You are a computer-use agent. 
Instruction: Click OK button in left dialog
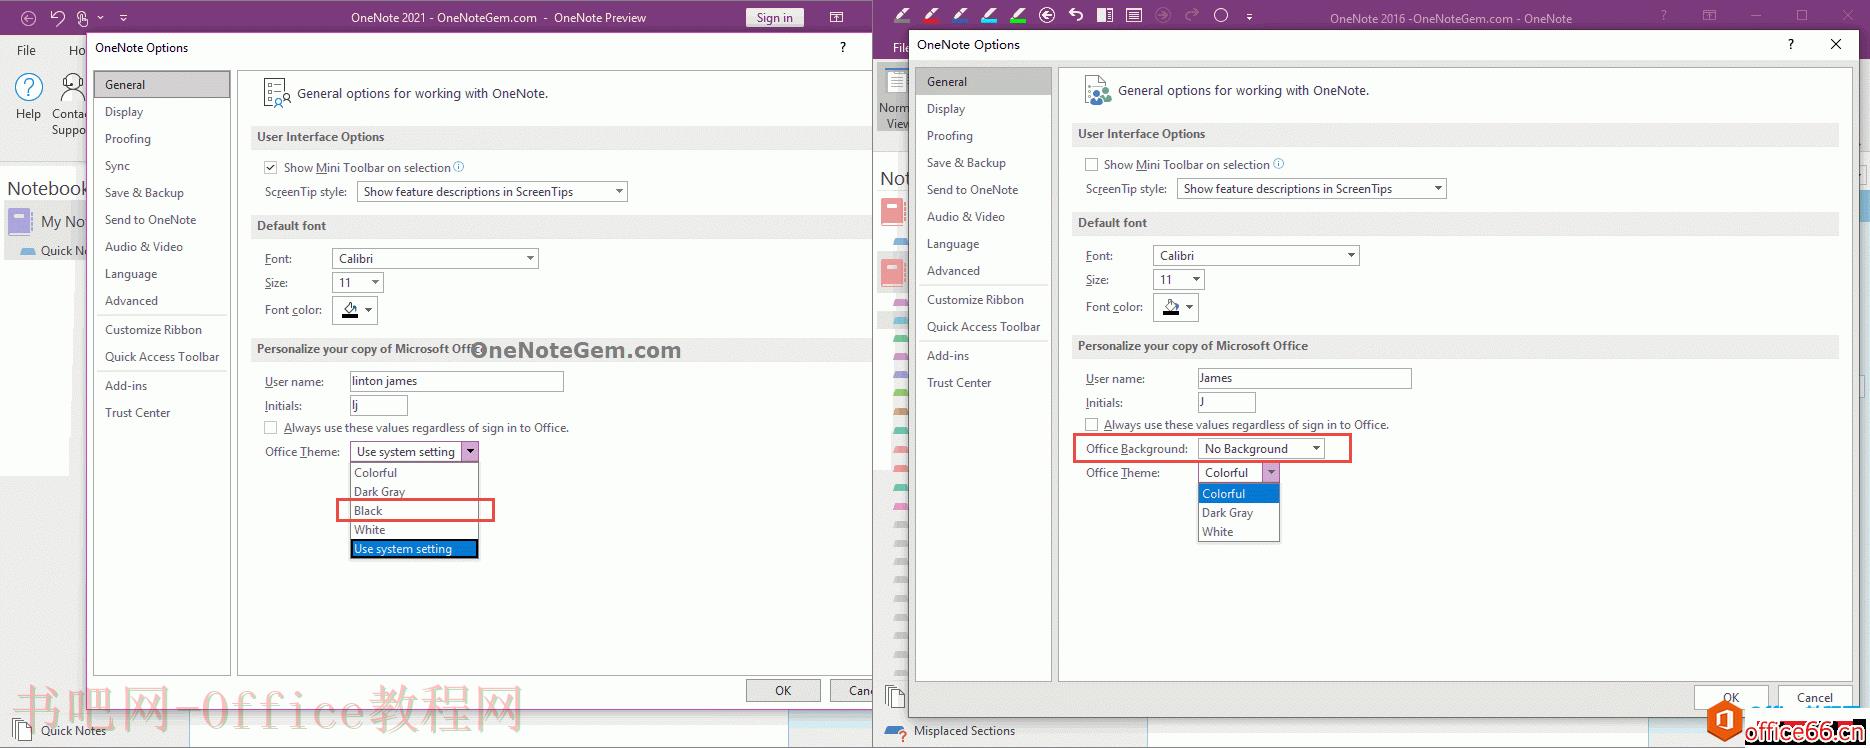coord(783,690)
